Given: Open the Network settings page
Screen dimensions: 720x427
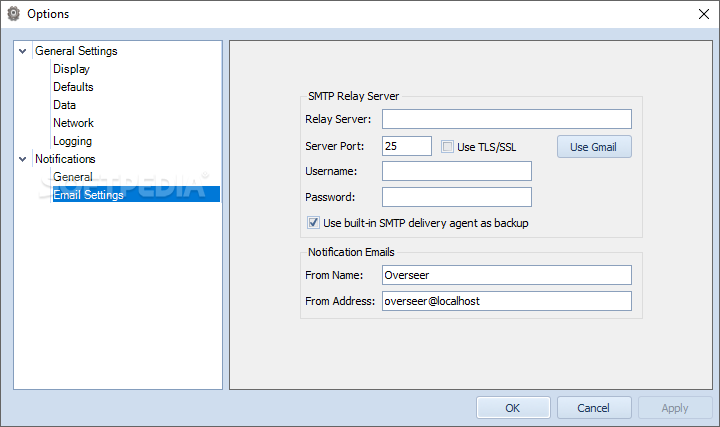Looking at the screenshot, I should click(73, 123).
